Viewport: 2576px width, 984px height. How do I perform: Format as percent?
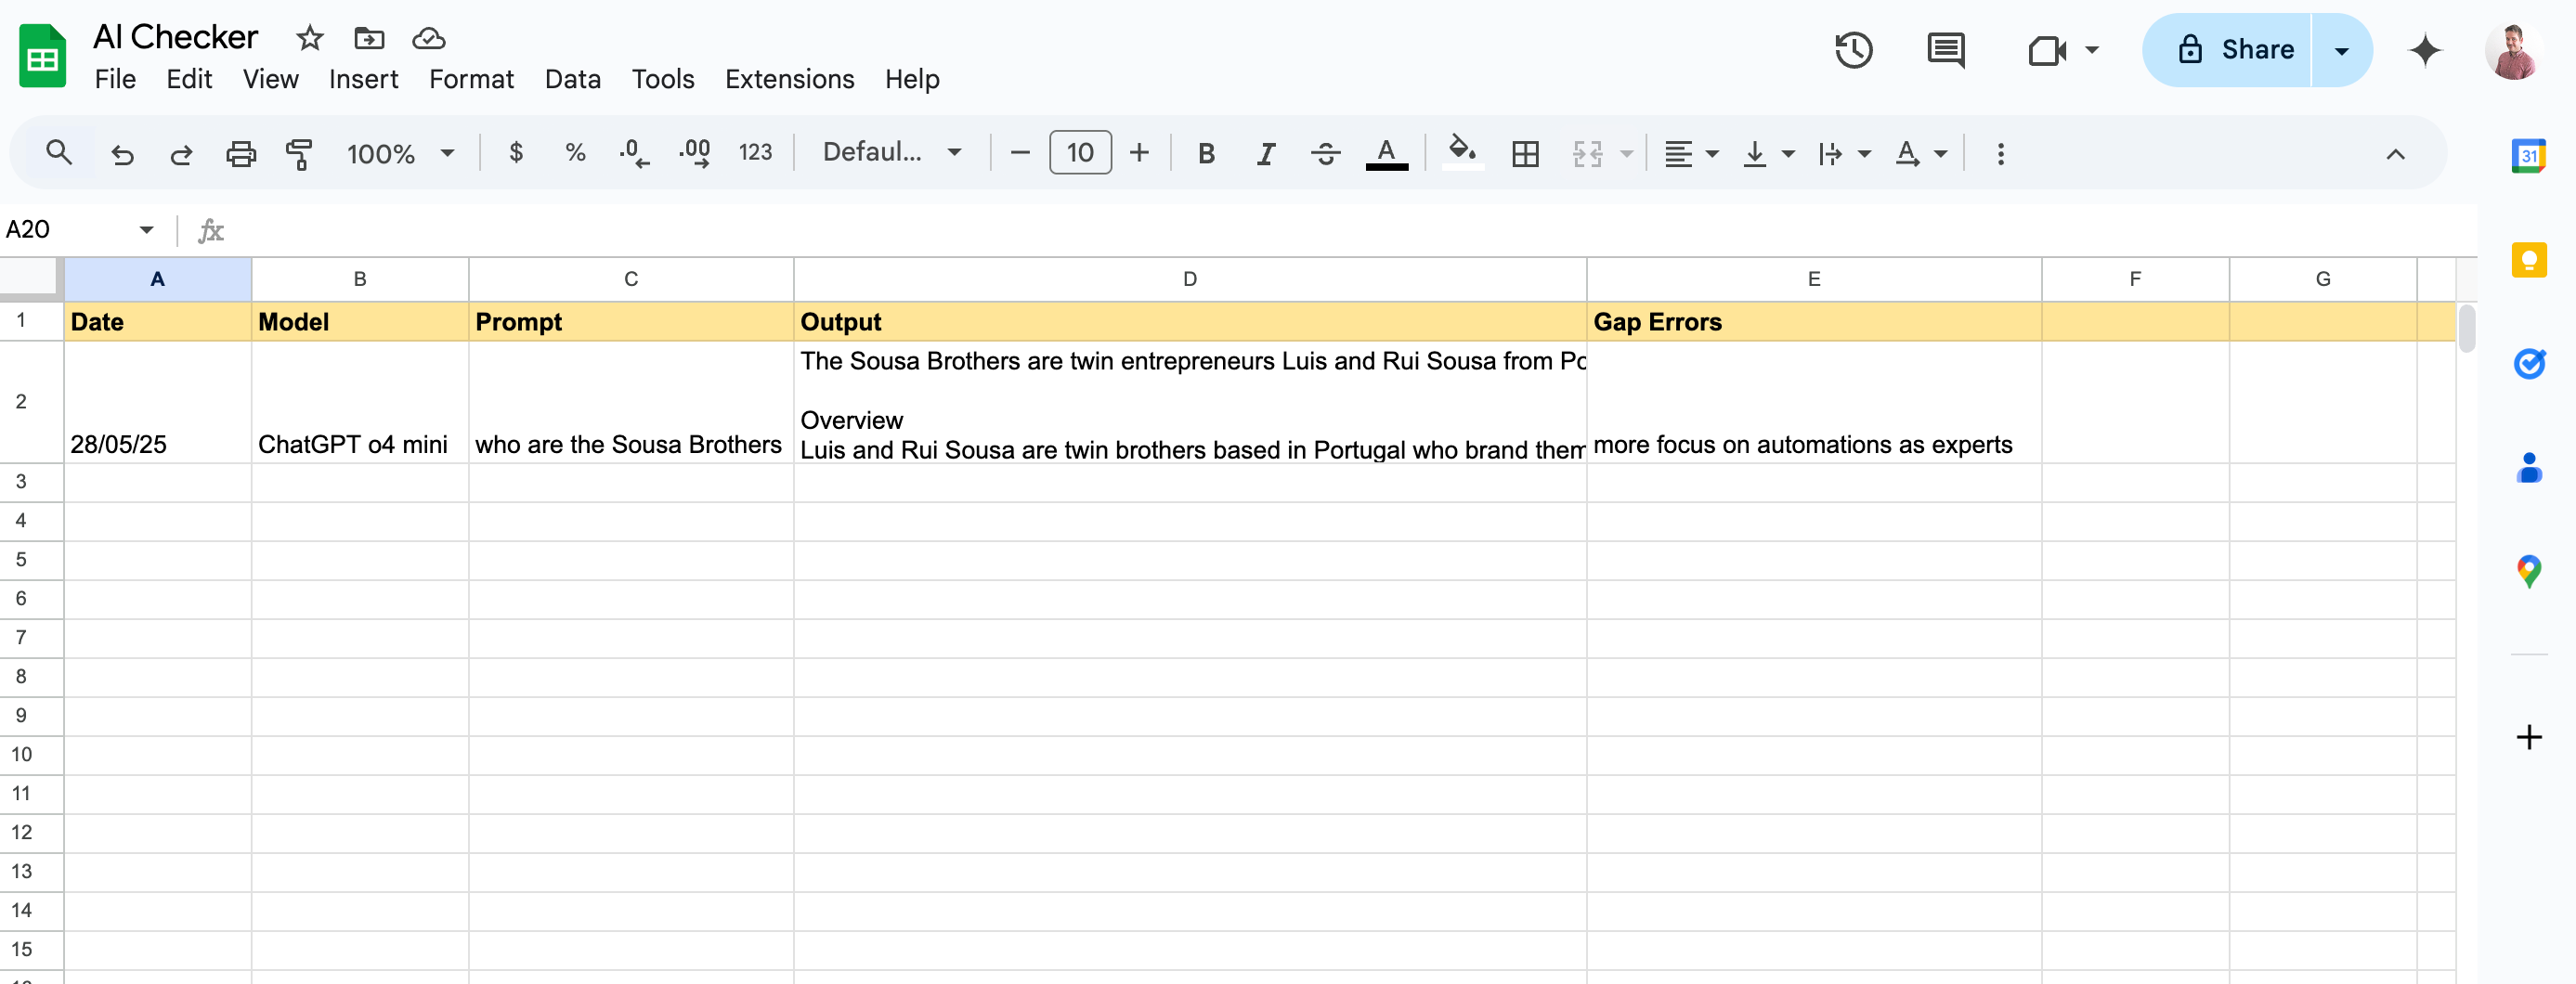575,152
